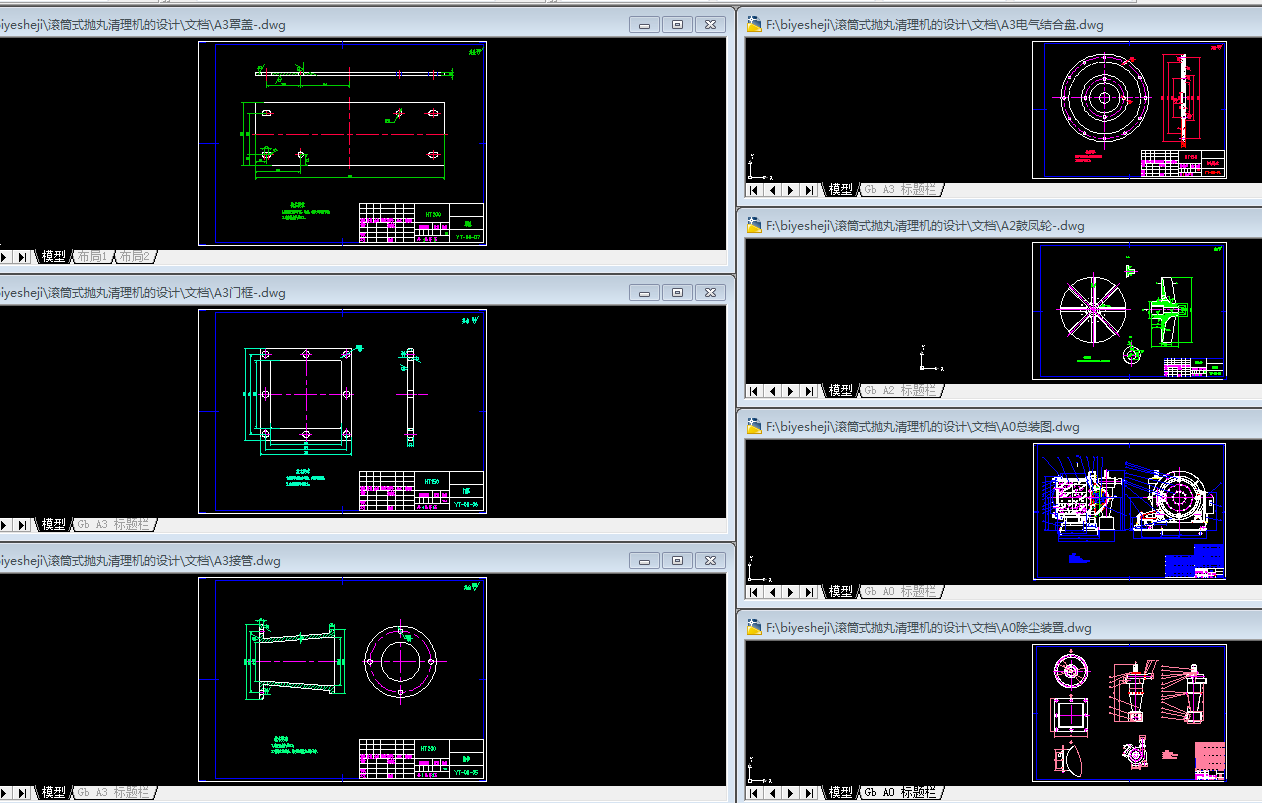Jump to last layout tab in A2鼓风轮 window
The height and width of the screenshot is (803, 1262).
(x=809, y=391)
